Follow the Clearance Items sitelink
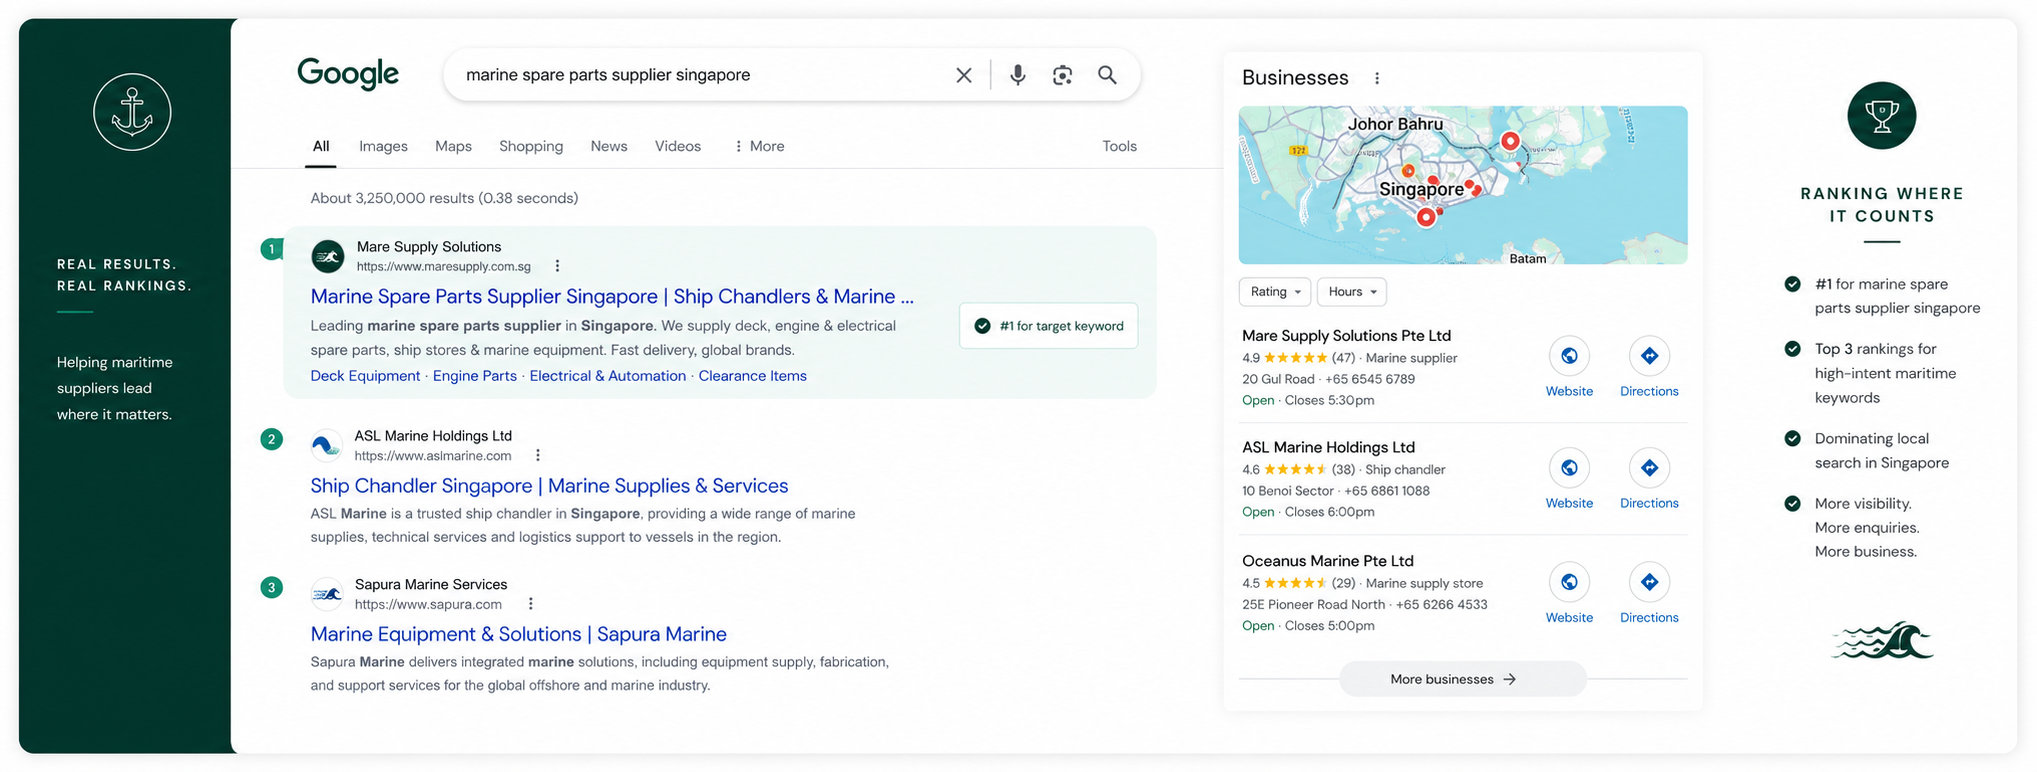 click(752, 376)
